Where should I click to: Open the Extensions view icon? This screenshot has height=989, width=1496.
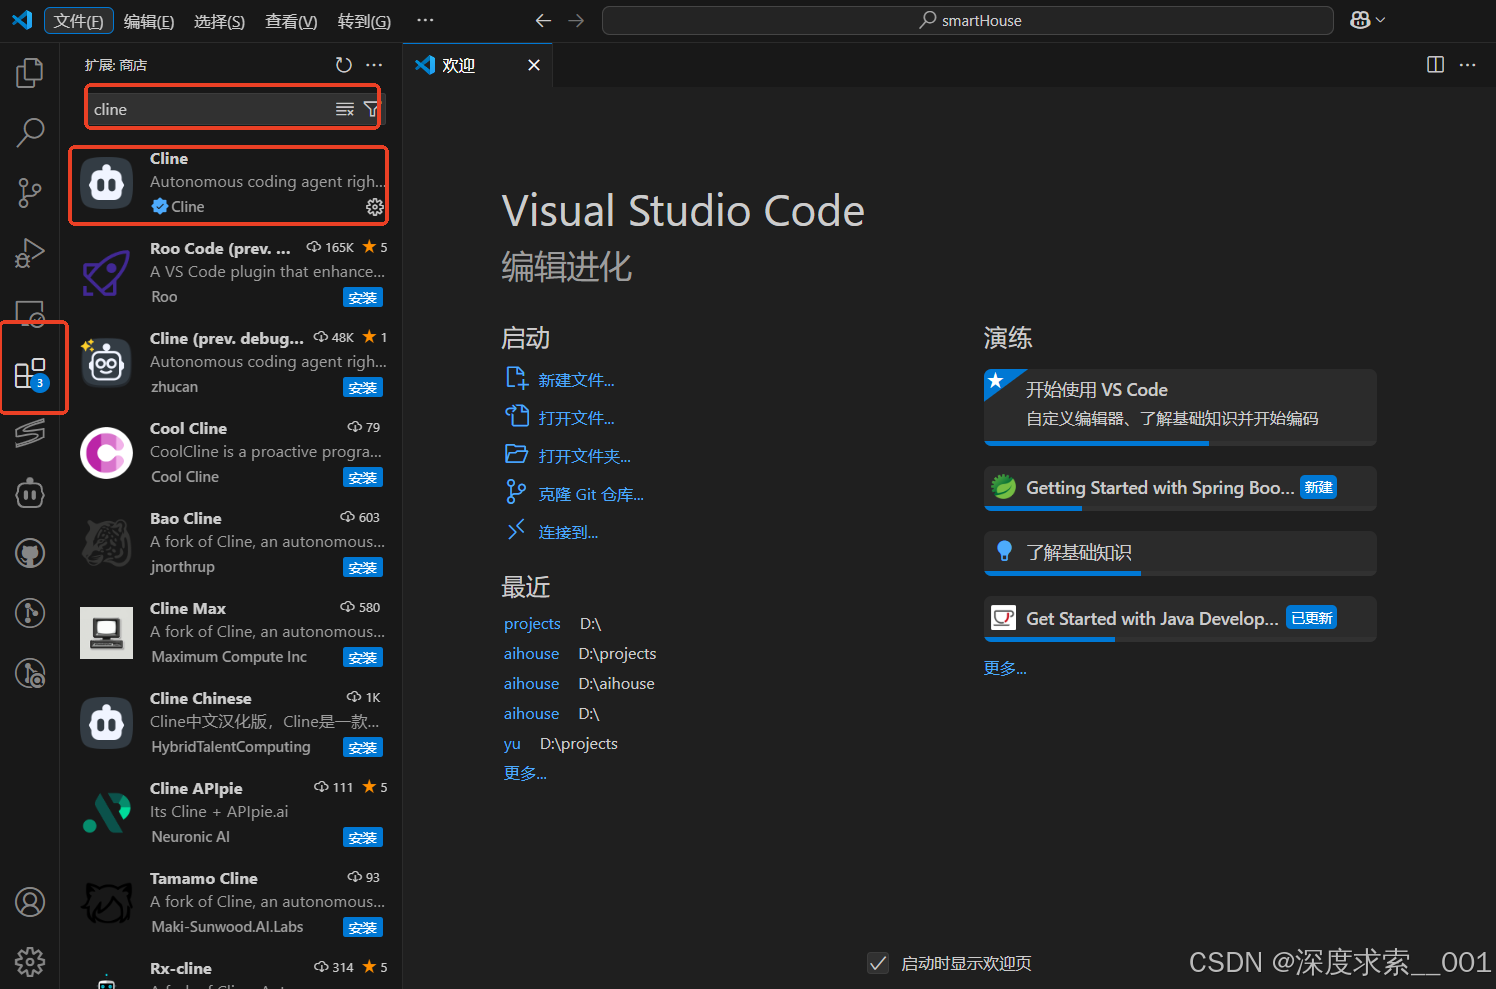click(x=30, y=374)
